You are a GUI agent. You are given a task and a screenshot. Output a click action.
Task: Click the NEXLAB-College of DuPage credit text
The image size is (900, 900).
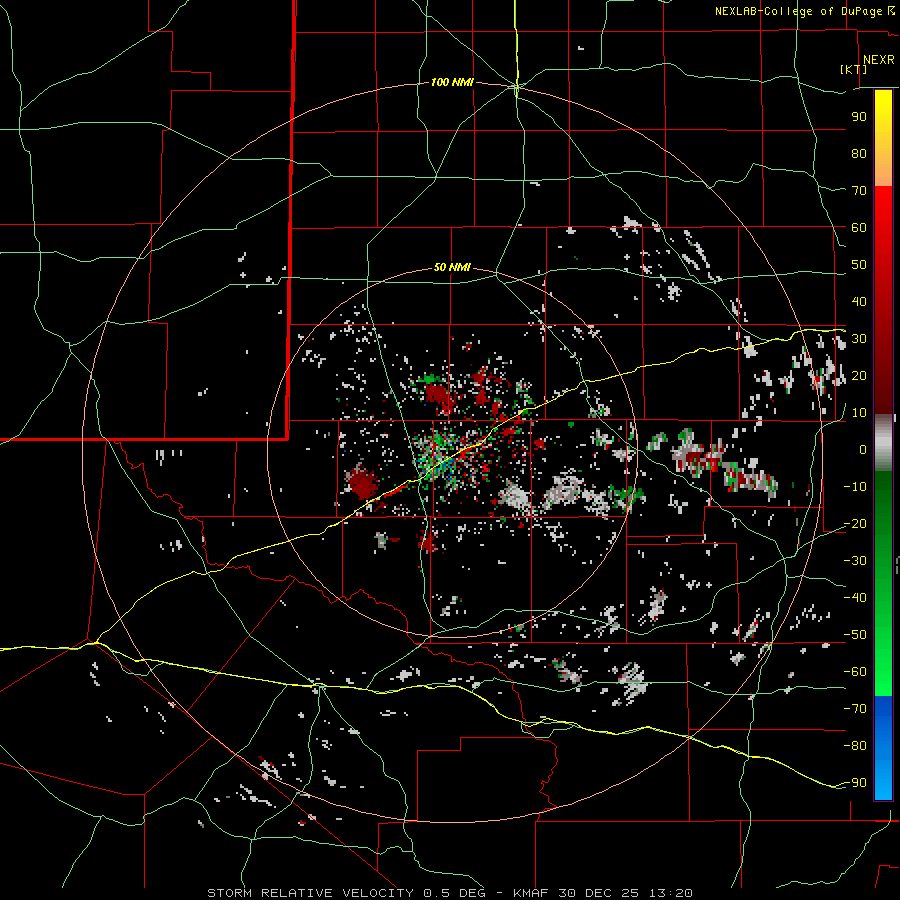pos(799,11)
